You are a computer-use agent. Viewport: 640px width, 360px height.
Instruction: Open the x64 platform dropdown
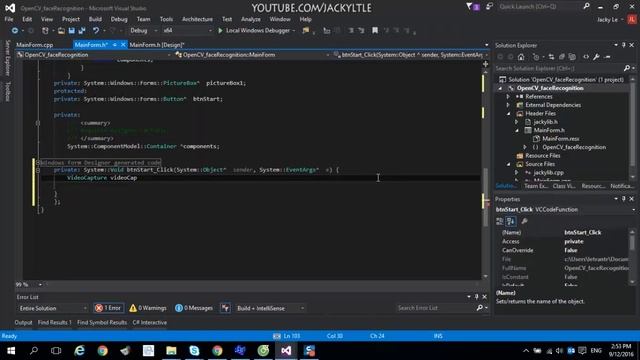click(187, 31)
